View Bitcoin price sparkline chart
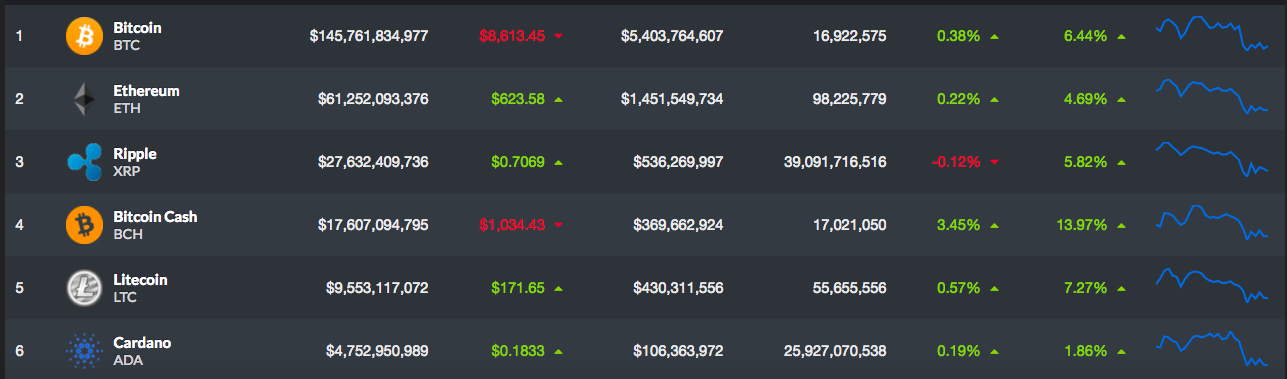This screenshot has width=1287, height=379. 1212,33
